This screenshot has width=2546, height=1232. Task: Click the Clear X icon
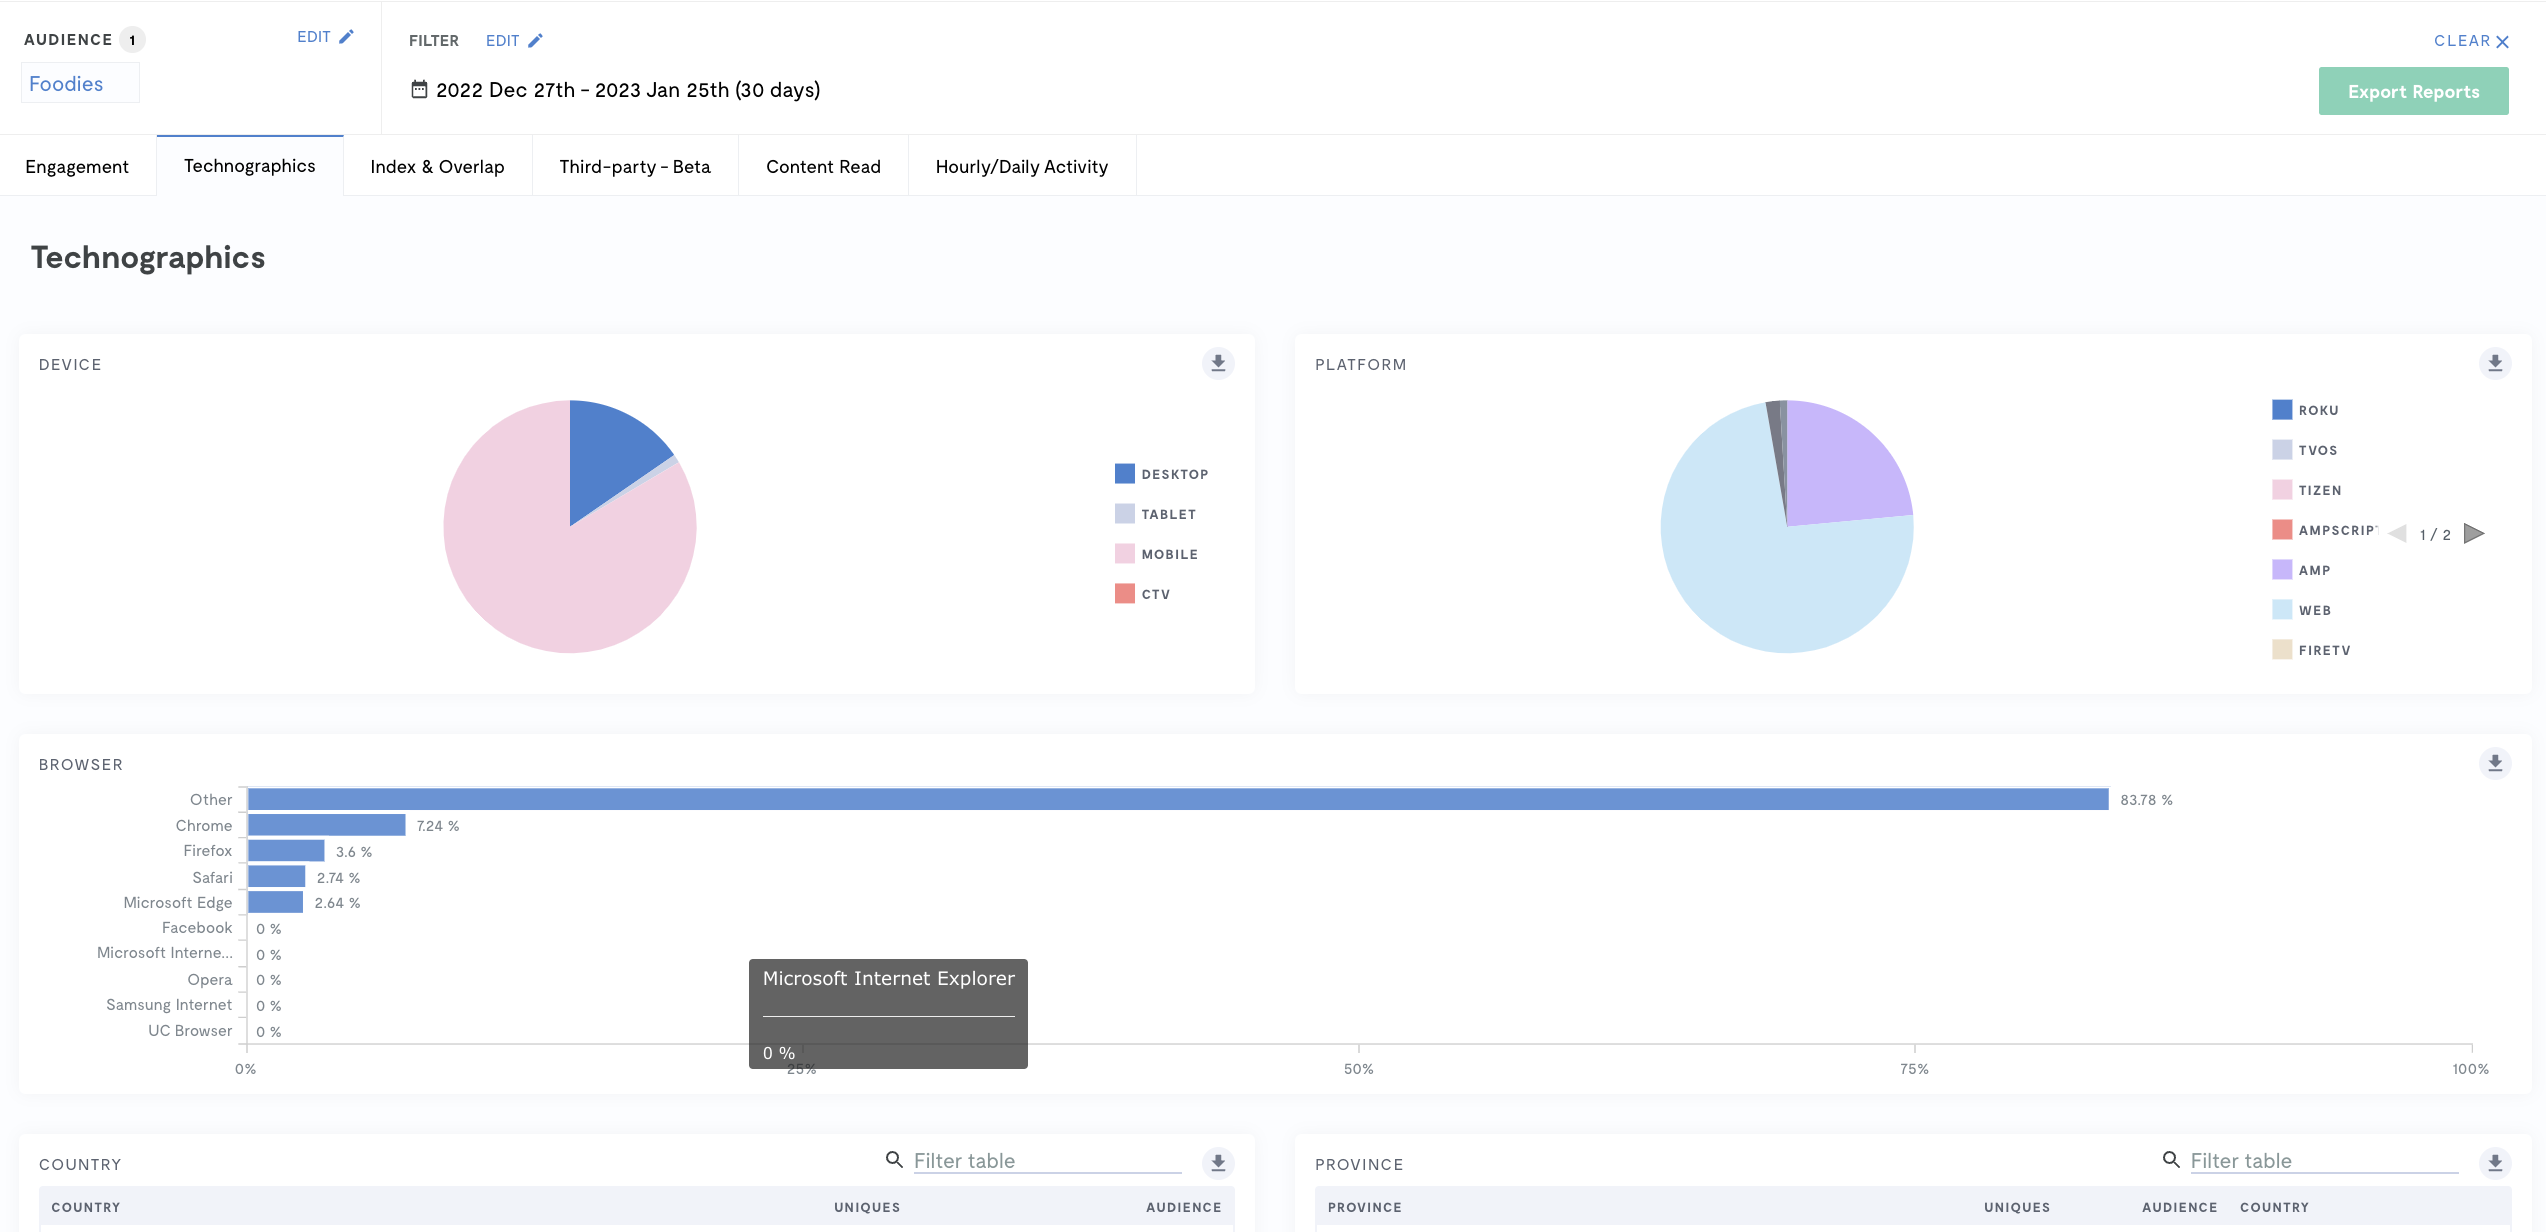click(x=2502, y=42)
